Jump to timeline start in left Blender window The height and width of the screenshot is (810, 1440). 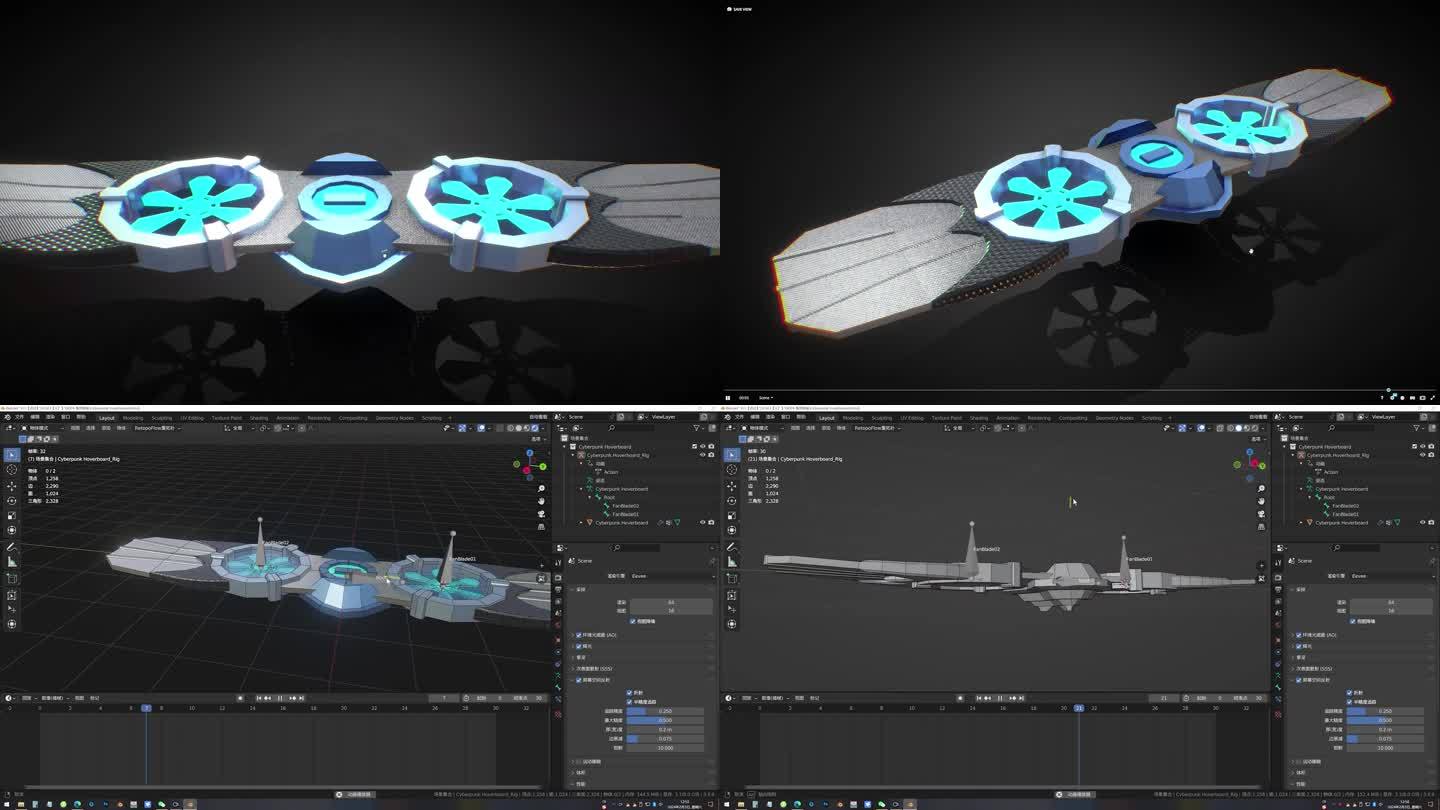(259, 698)
